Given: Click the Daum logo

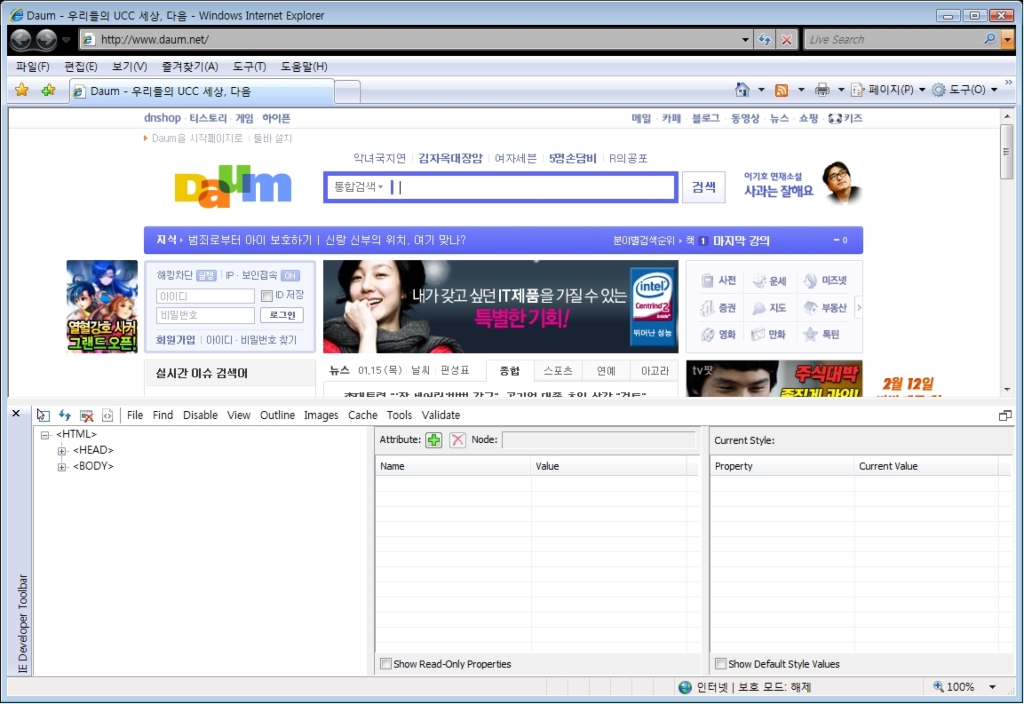Looking at the screenshot, I should 232,186.
